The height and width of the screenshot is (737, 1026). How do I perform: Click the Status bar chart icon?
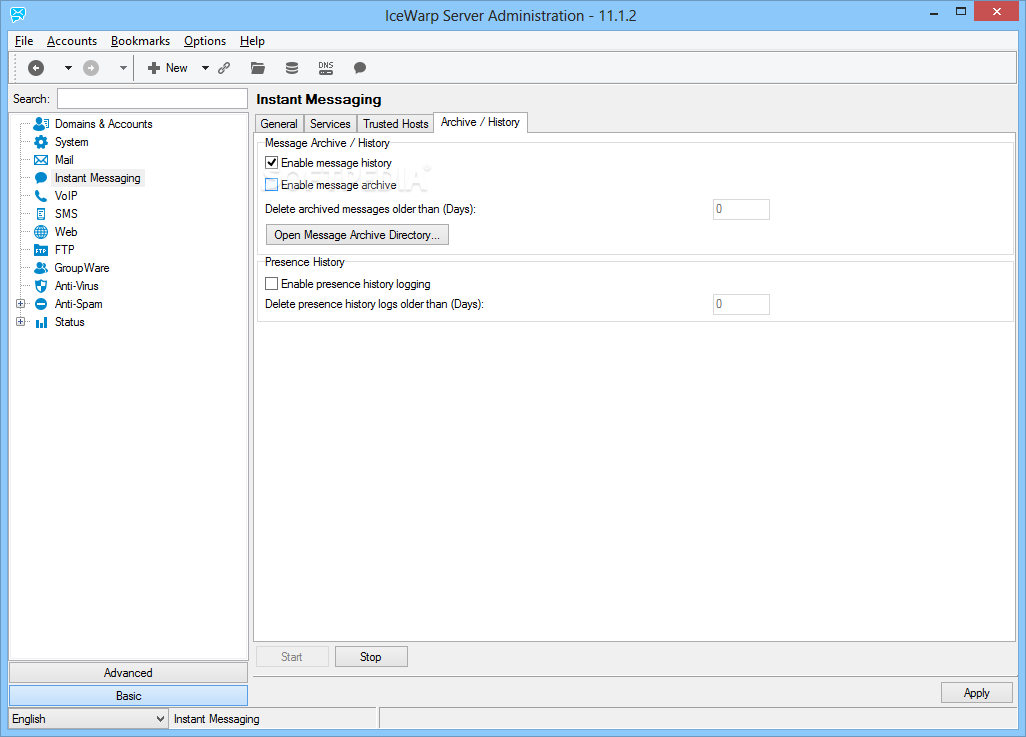click(41, 322)
